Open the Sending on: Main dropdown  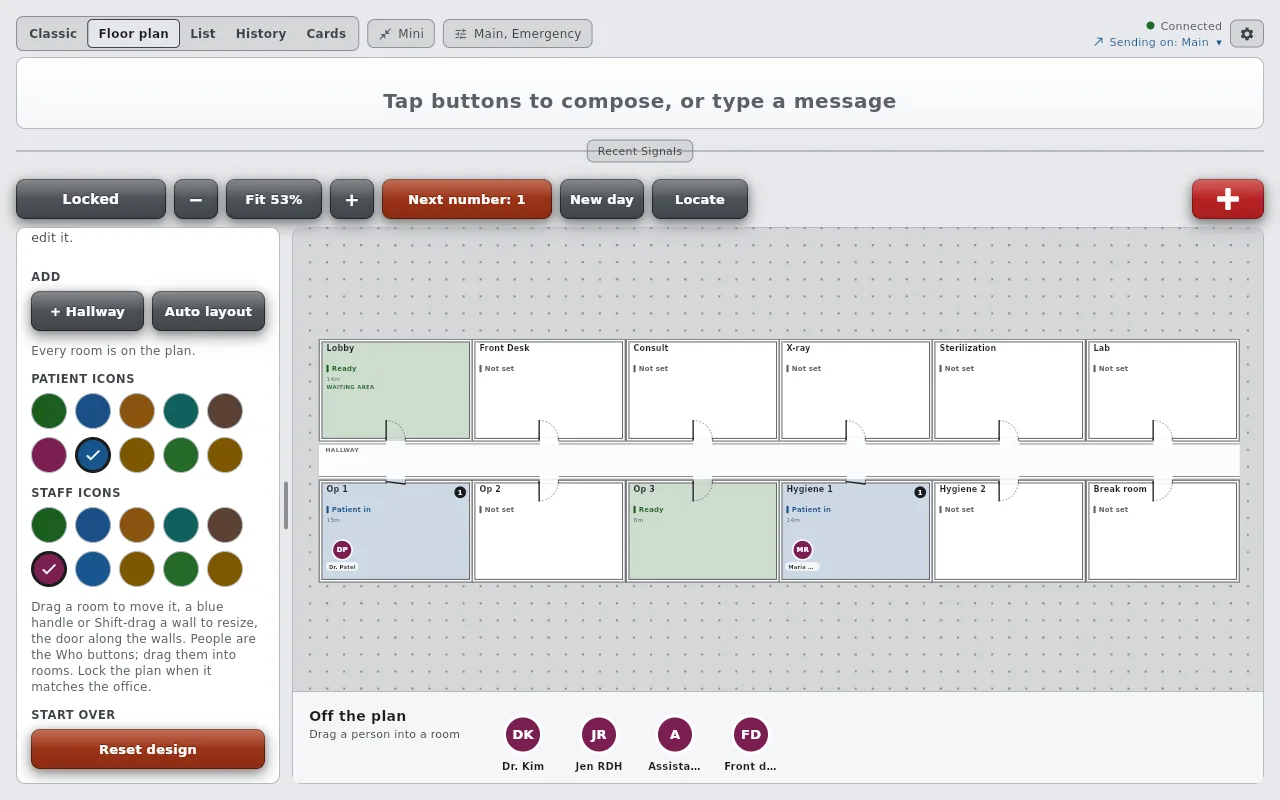coord(1158,42)
